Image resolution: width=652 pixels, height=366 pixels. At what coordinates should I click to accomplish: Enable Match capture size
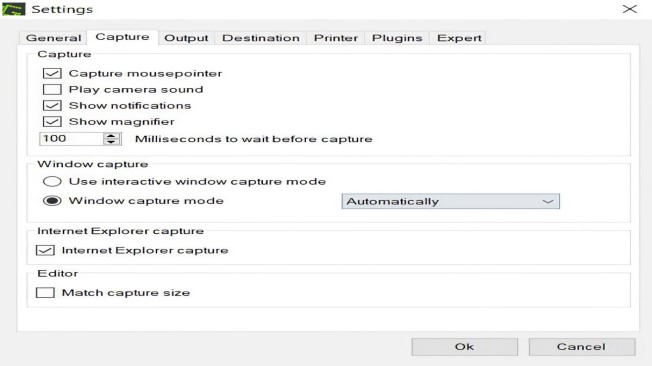(x=45, y=293)
